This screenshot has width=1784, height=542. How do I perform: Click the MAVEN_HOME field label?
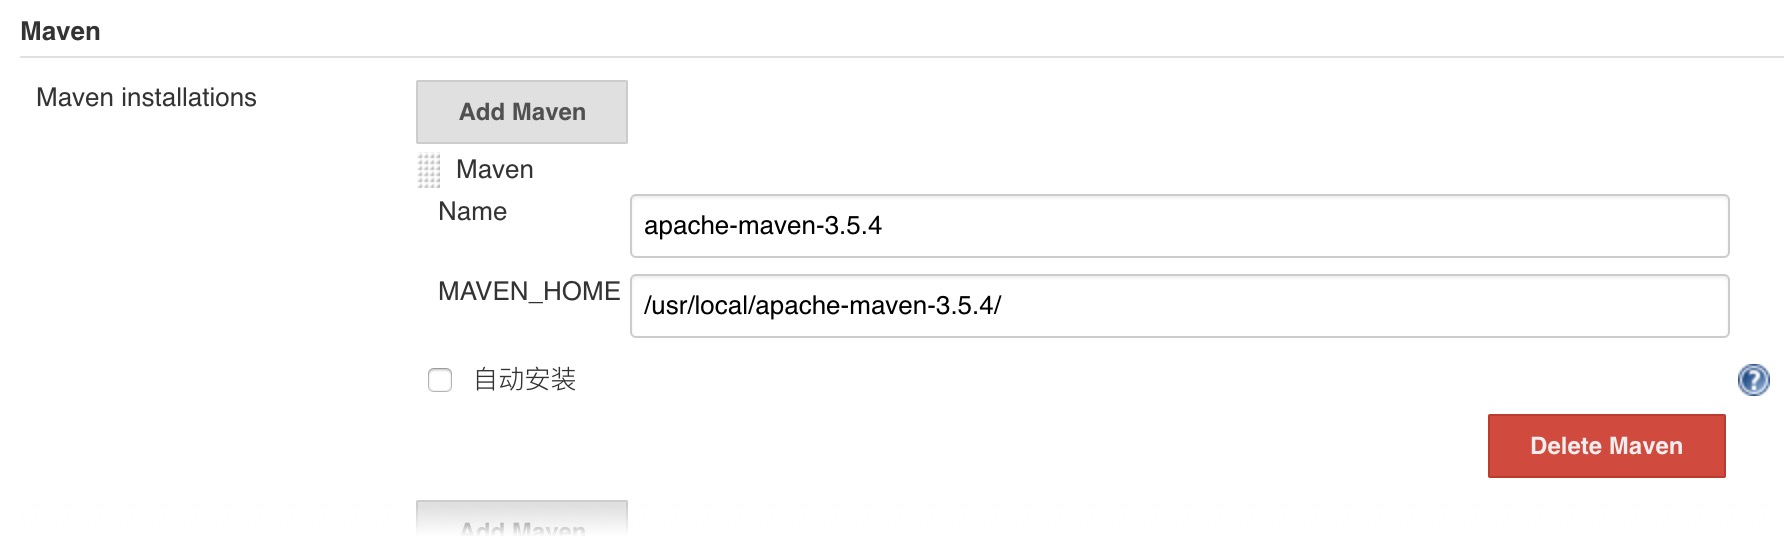pyautogui.click(x=529, y=291)
